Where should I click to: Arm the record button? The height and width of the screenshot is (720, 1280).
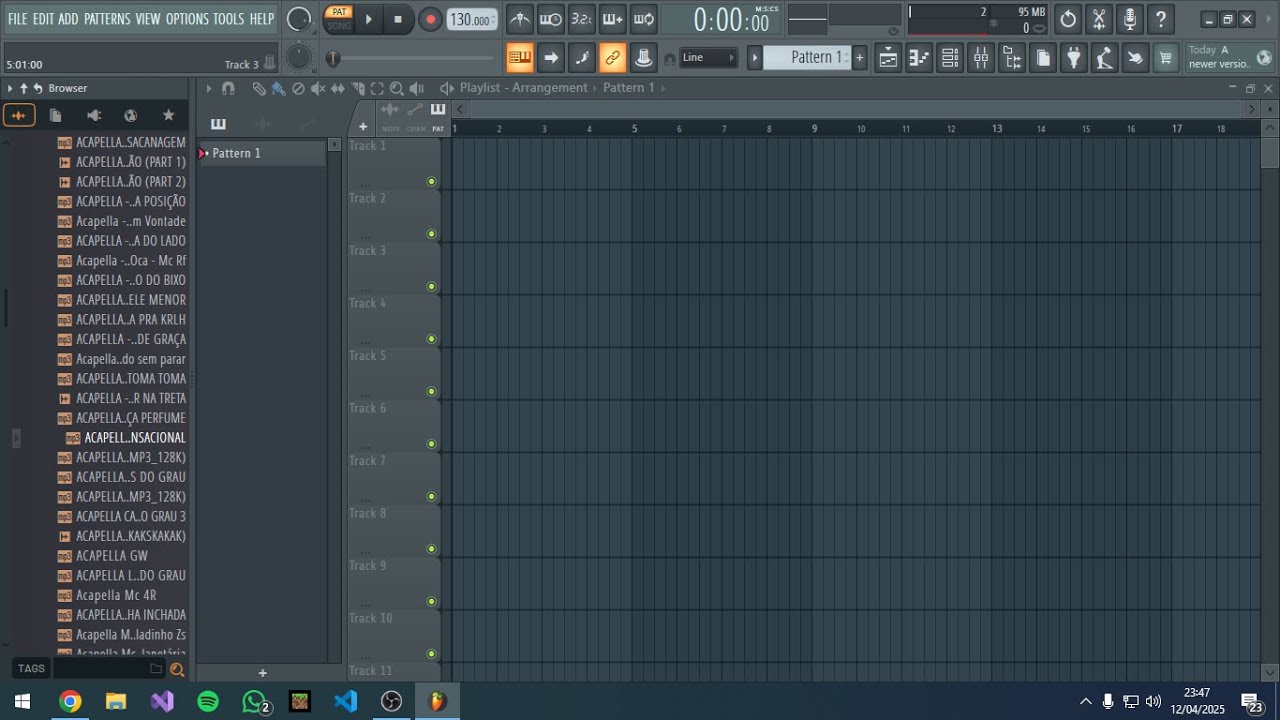pyautogui.click(x=430, y=19)
